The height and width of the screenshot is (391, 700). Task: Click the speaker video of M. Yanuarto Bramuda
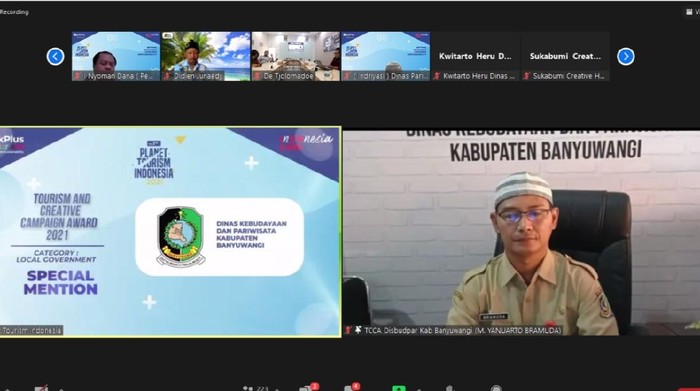tap(521, 233)
